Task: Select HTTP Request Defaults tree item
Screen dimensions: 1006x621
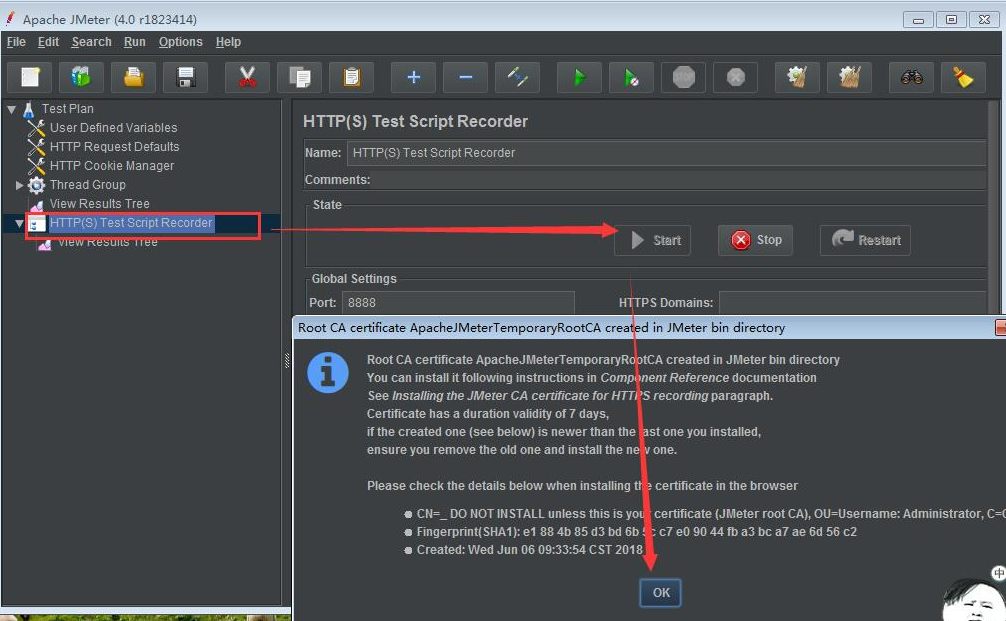Action: click(x=114, y=147)
